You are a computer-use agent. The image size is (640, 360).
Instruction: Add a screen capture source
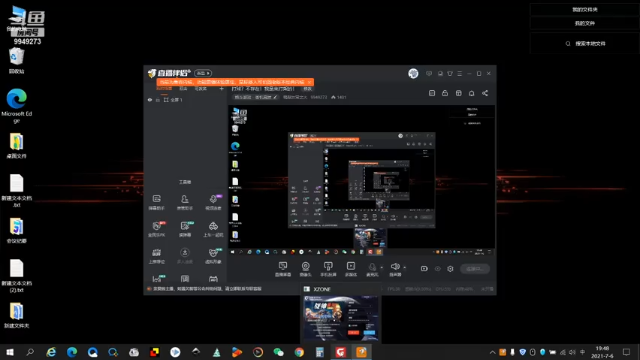282,269
